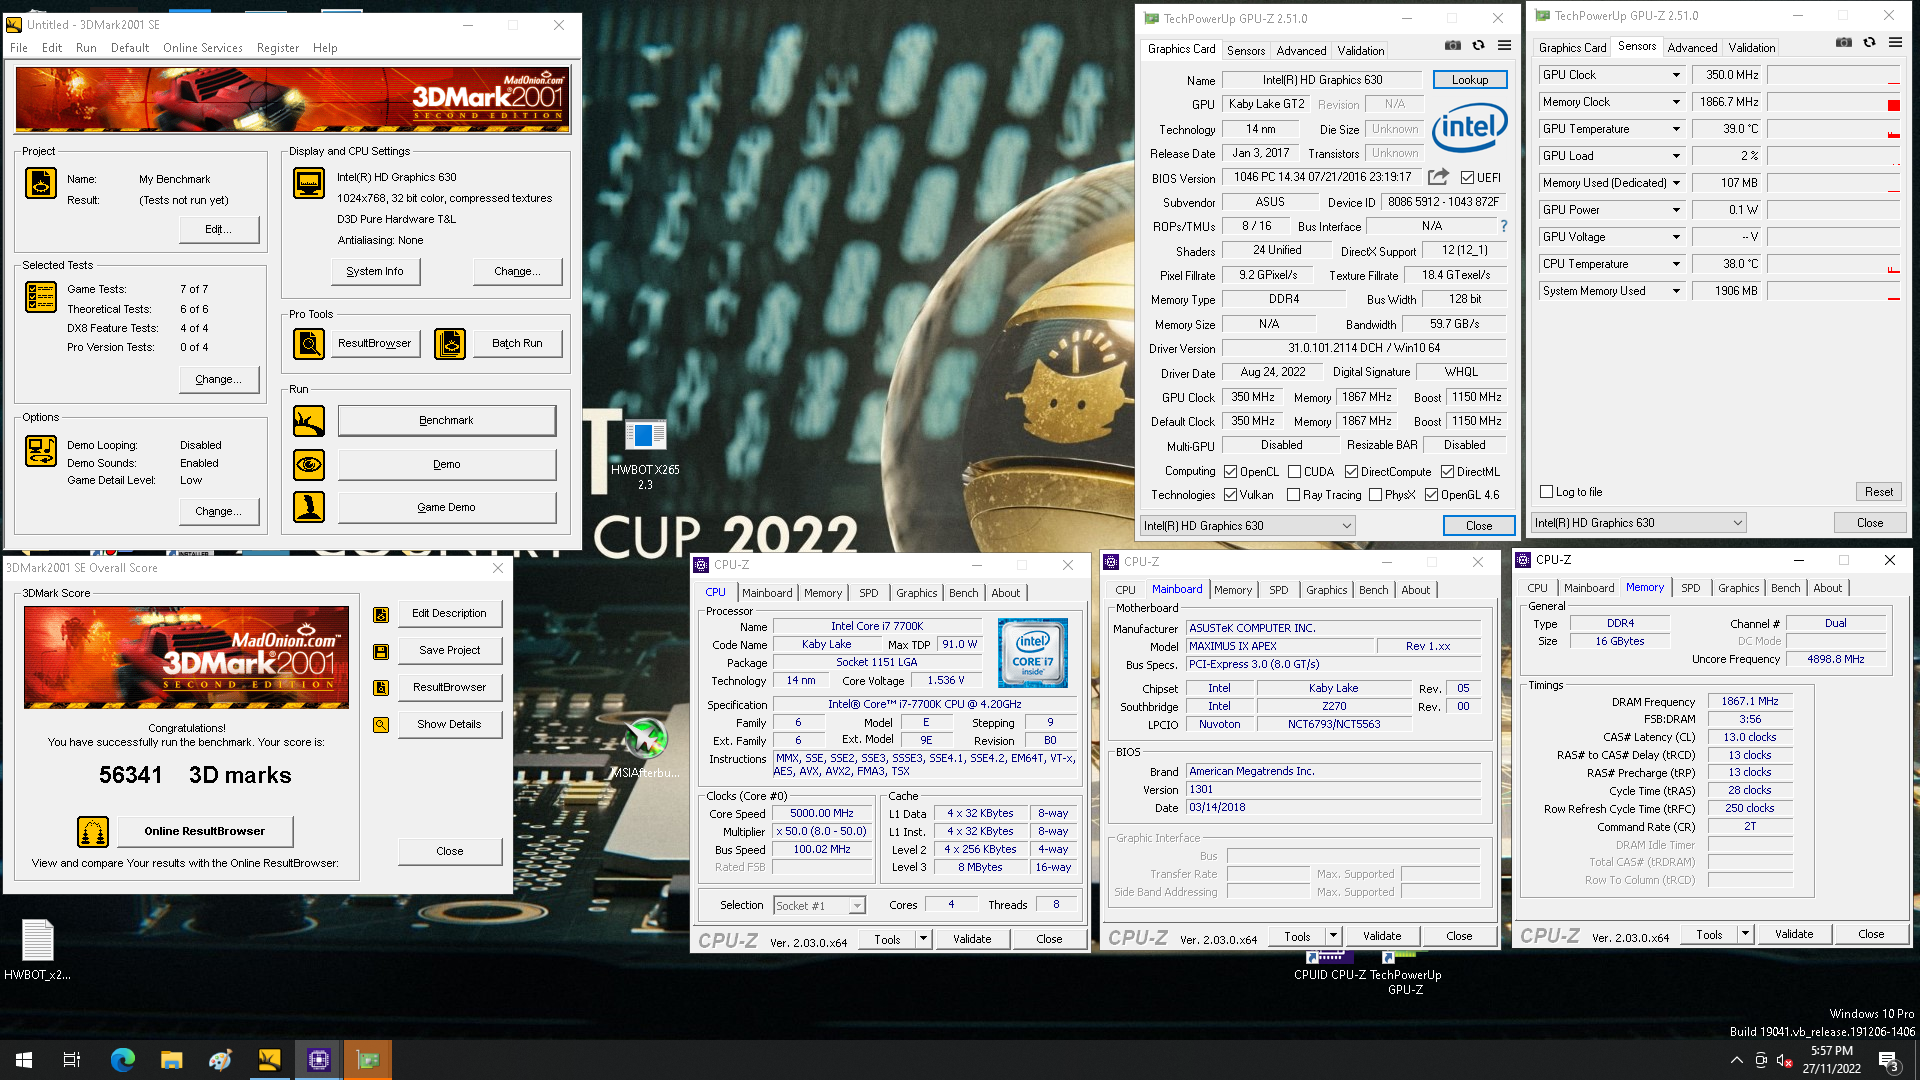Image resolution: width=1920 pixels, height=1080 pixels.
Task: Click the GPU Temperature sensor graph
Action: (1834, 129)
